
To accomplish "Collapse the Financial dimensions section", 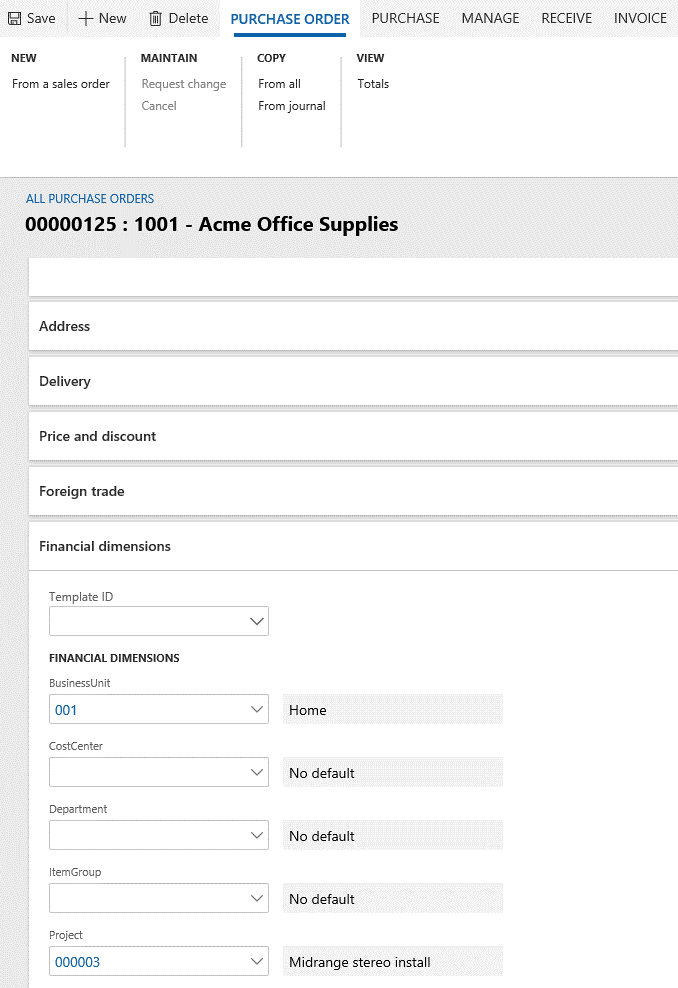I will tap(353, 546).
